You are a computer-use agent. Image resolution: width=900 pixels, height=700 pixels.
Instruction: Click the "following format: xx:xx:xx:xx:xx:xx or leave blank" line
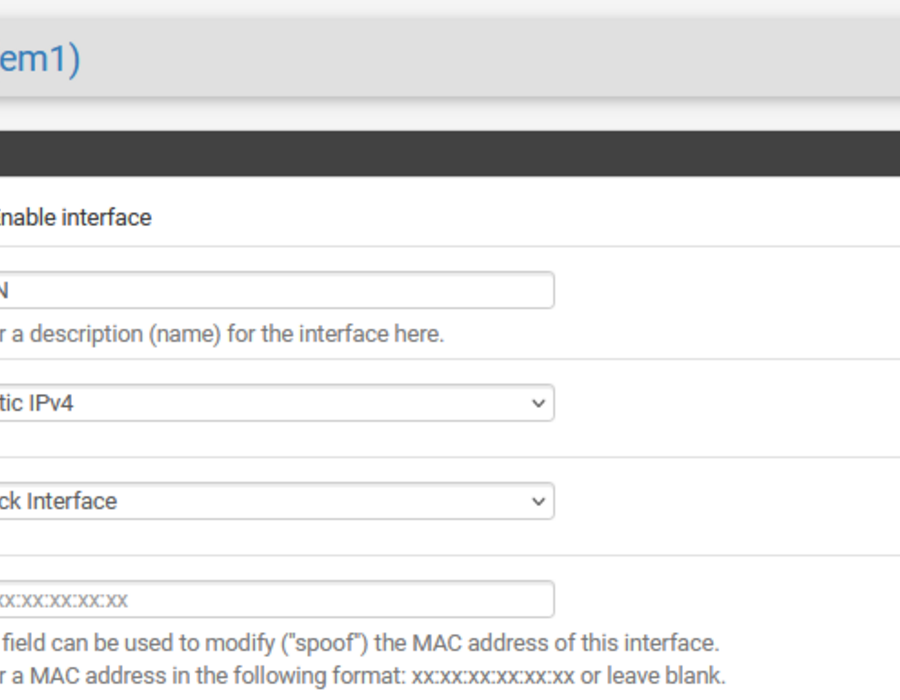(363, 676)
